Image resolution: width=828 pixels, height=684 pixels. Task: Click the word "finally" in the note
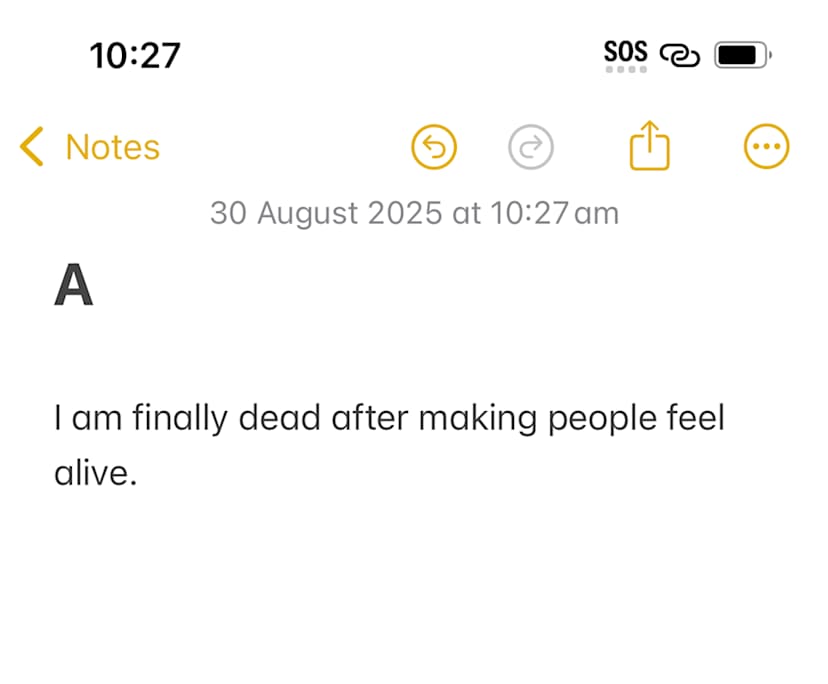tap(186, 417)
